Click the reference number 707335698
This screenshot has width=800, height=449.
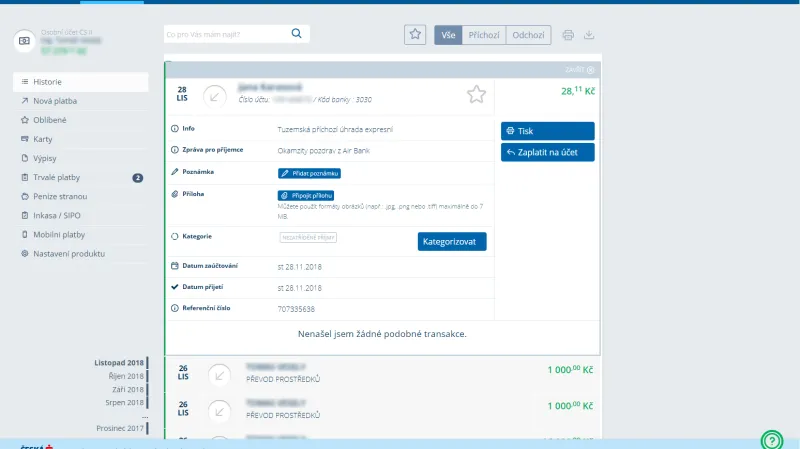click(296, 309)
